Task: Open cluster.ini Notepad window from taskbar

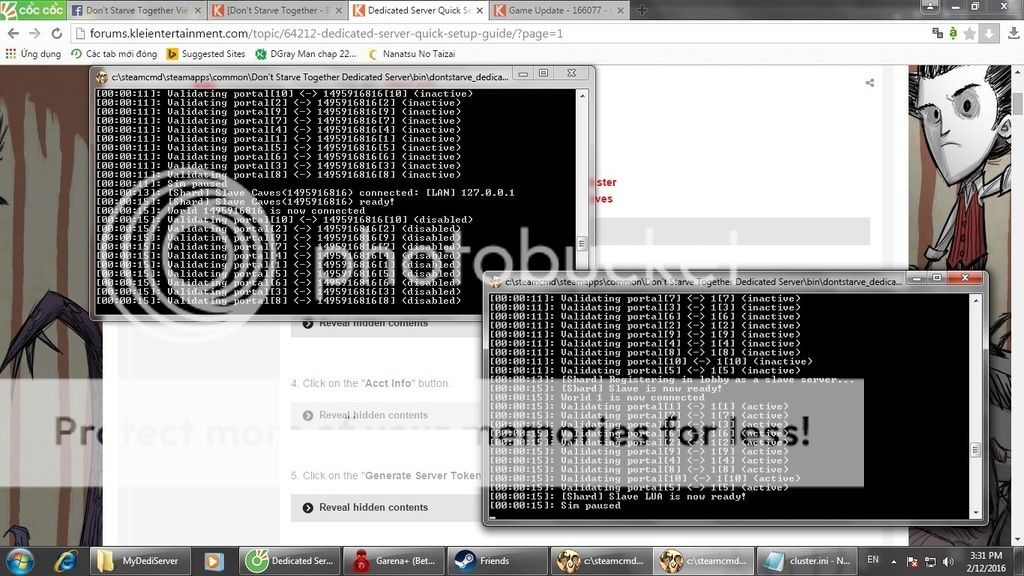Action: click(x=798, y=561)
